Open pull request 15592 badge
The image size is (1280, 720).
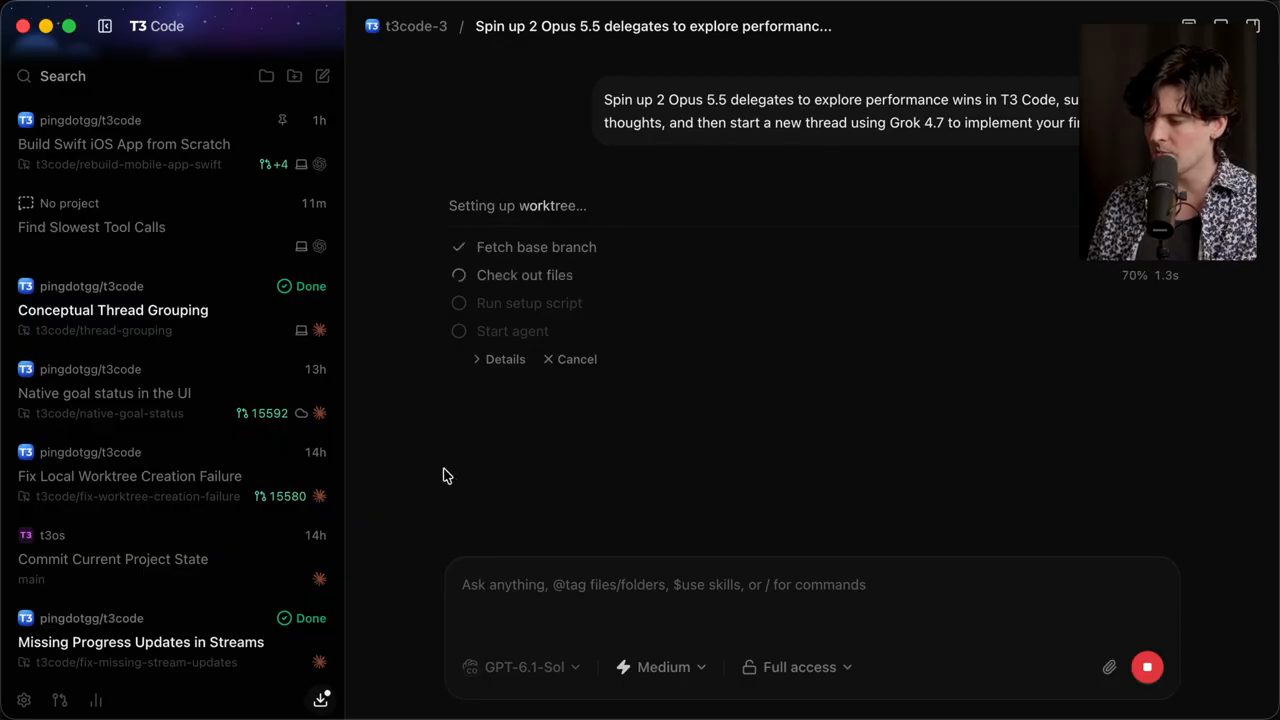tap(262, 413)
